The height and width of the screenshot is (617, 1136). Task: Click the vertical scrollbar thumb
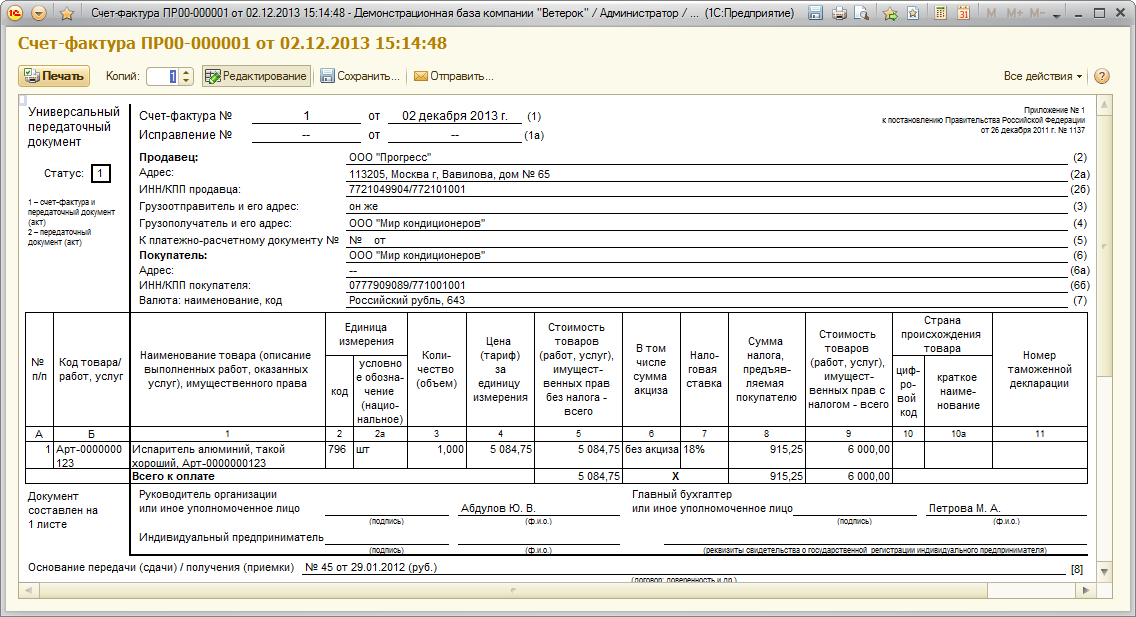click(x=1104, y=245)
